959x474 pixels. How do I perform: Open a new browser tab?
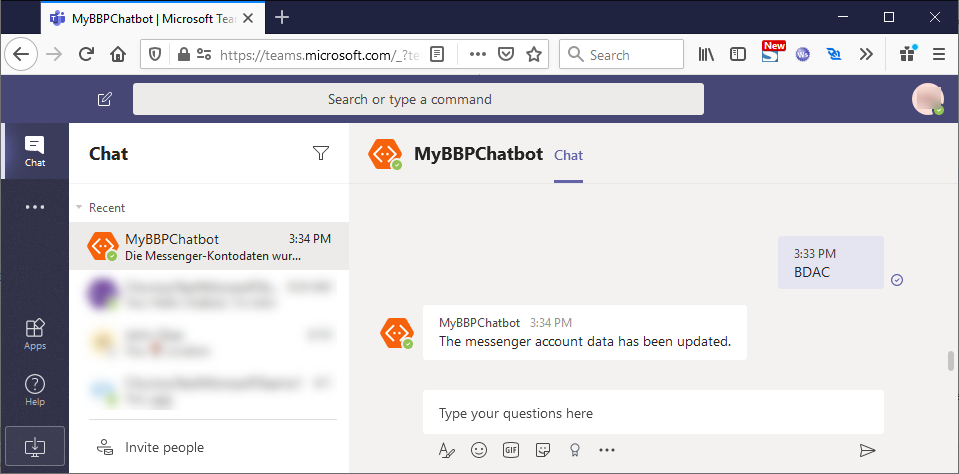point(281,17)
